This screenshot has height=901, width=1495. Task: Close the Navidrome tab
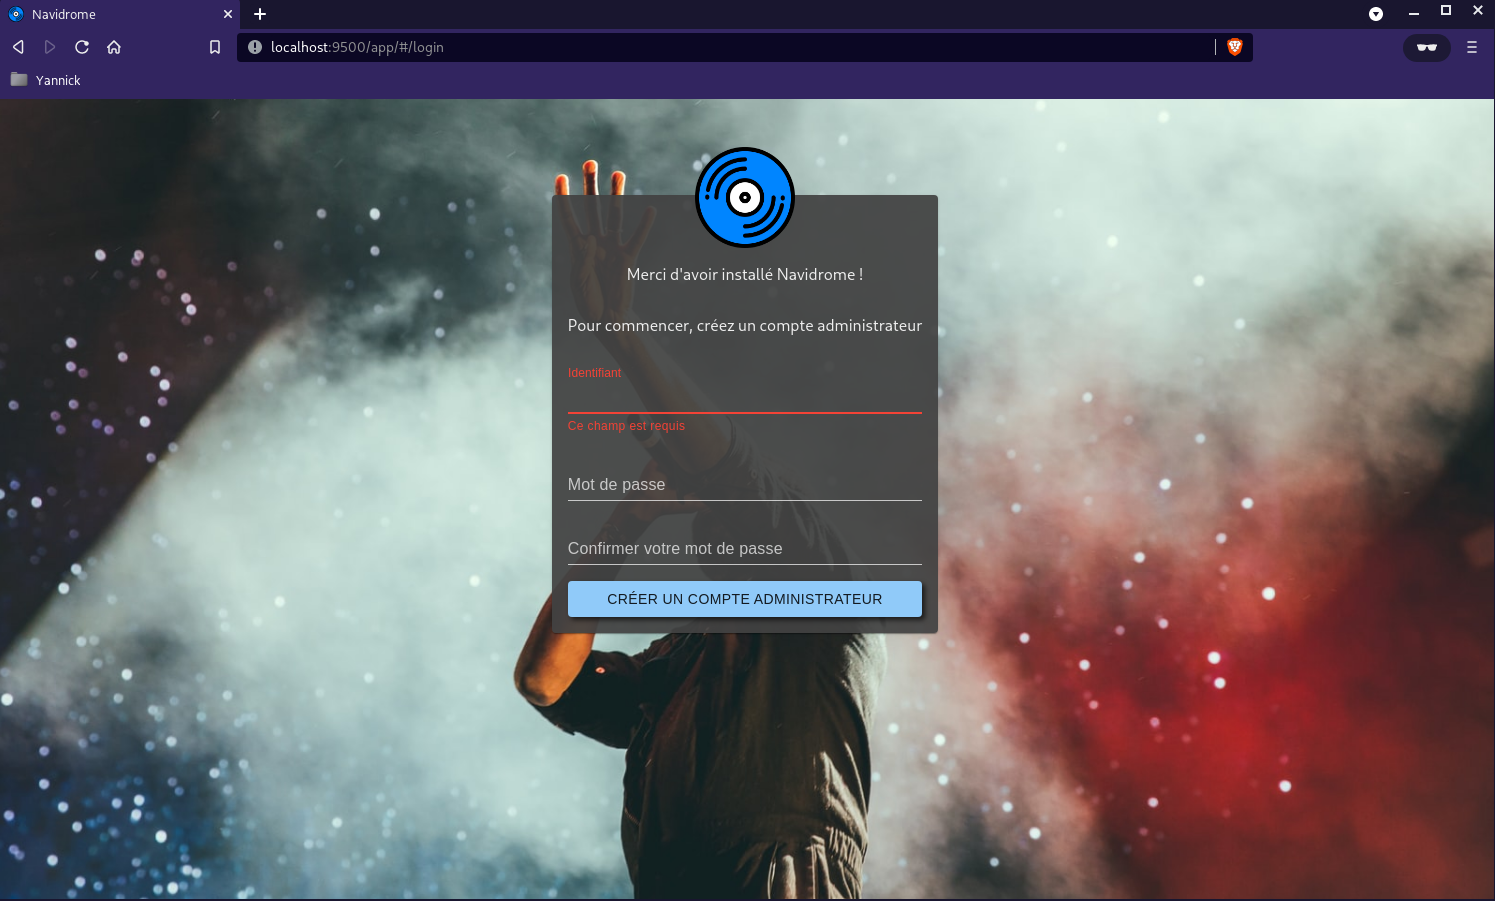[x=228, y=14]
